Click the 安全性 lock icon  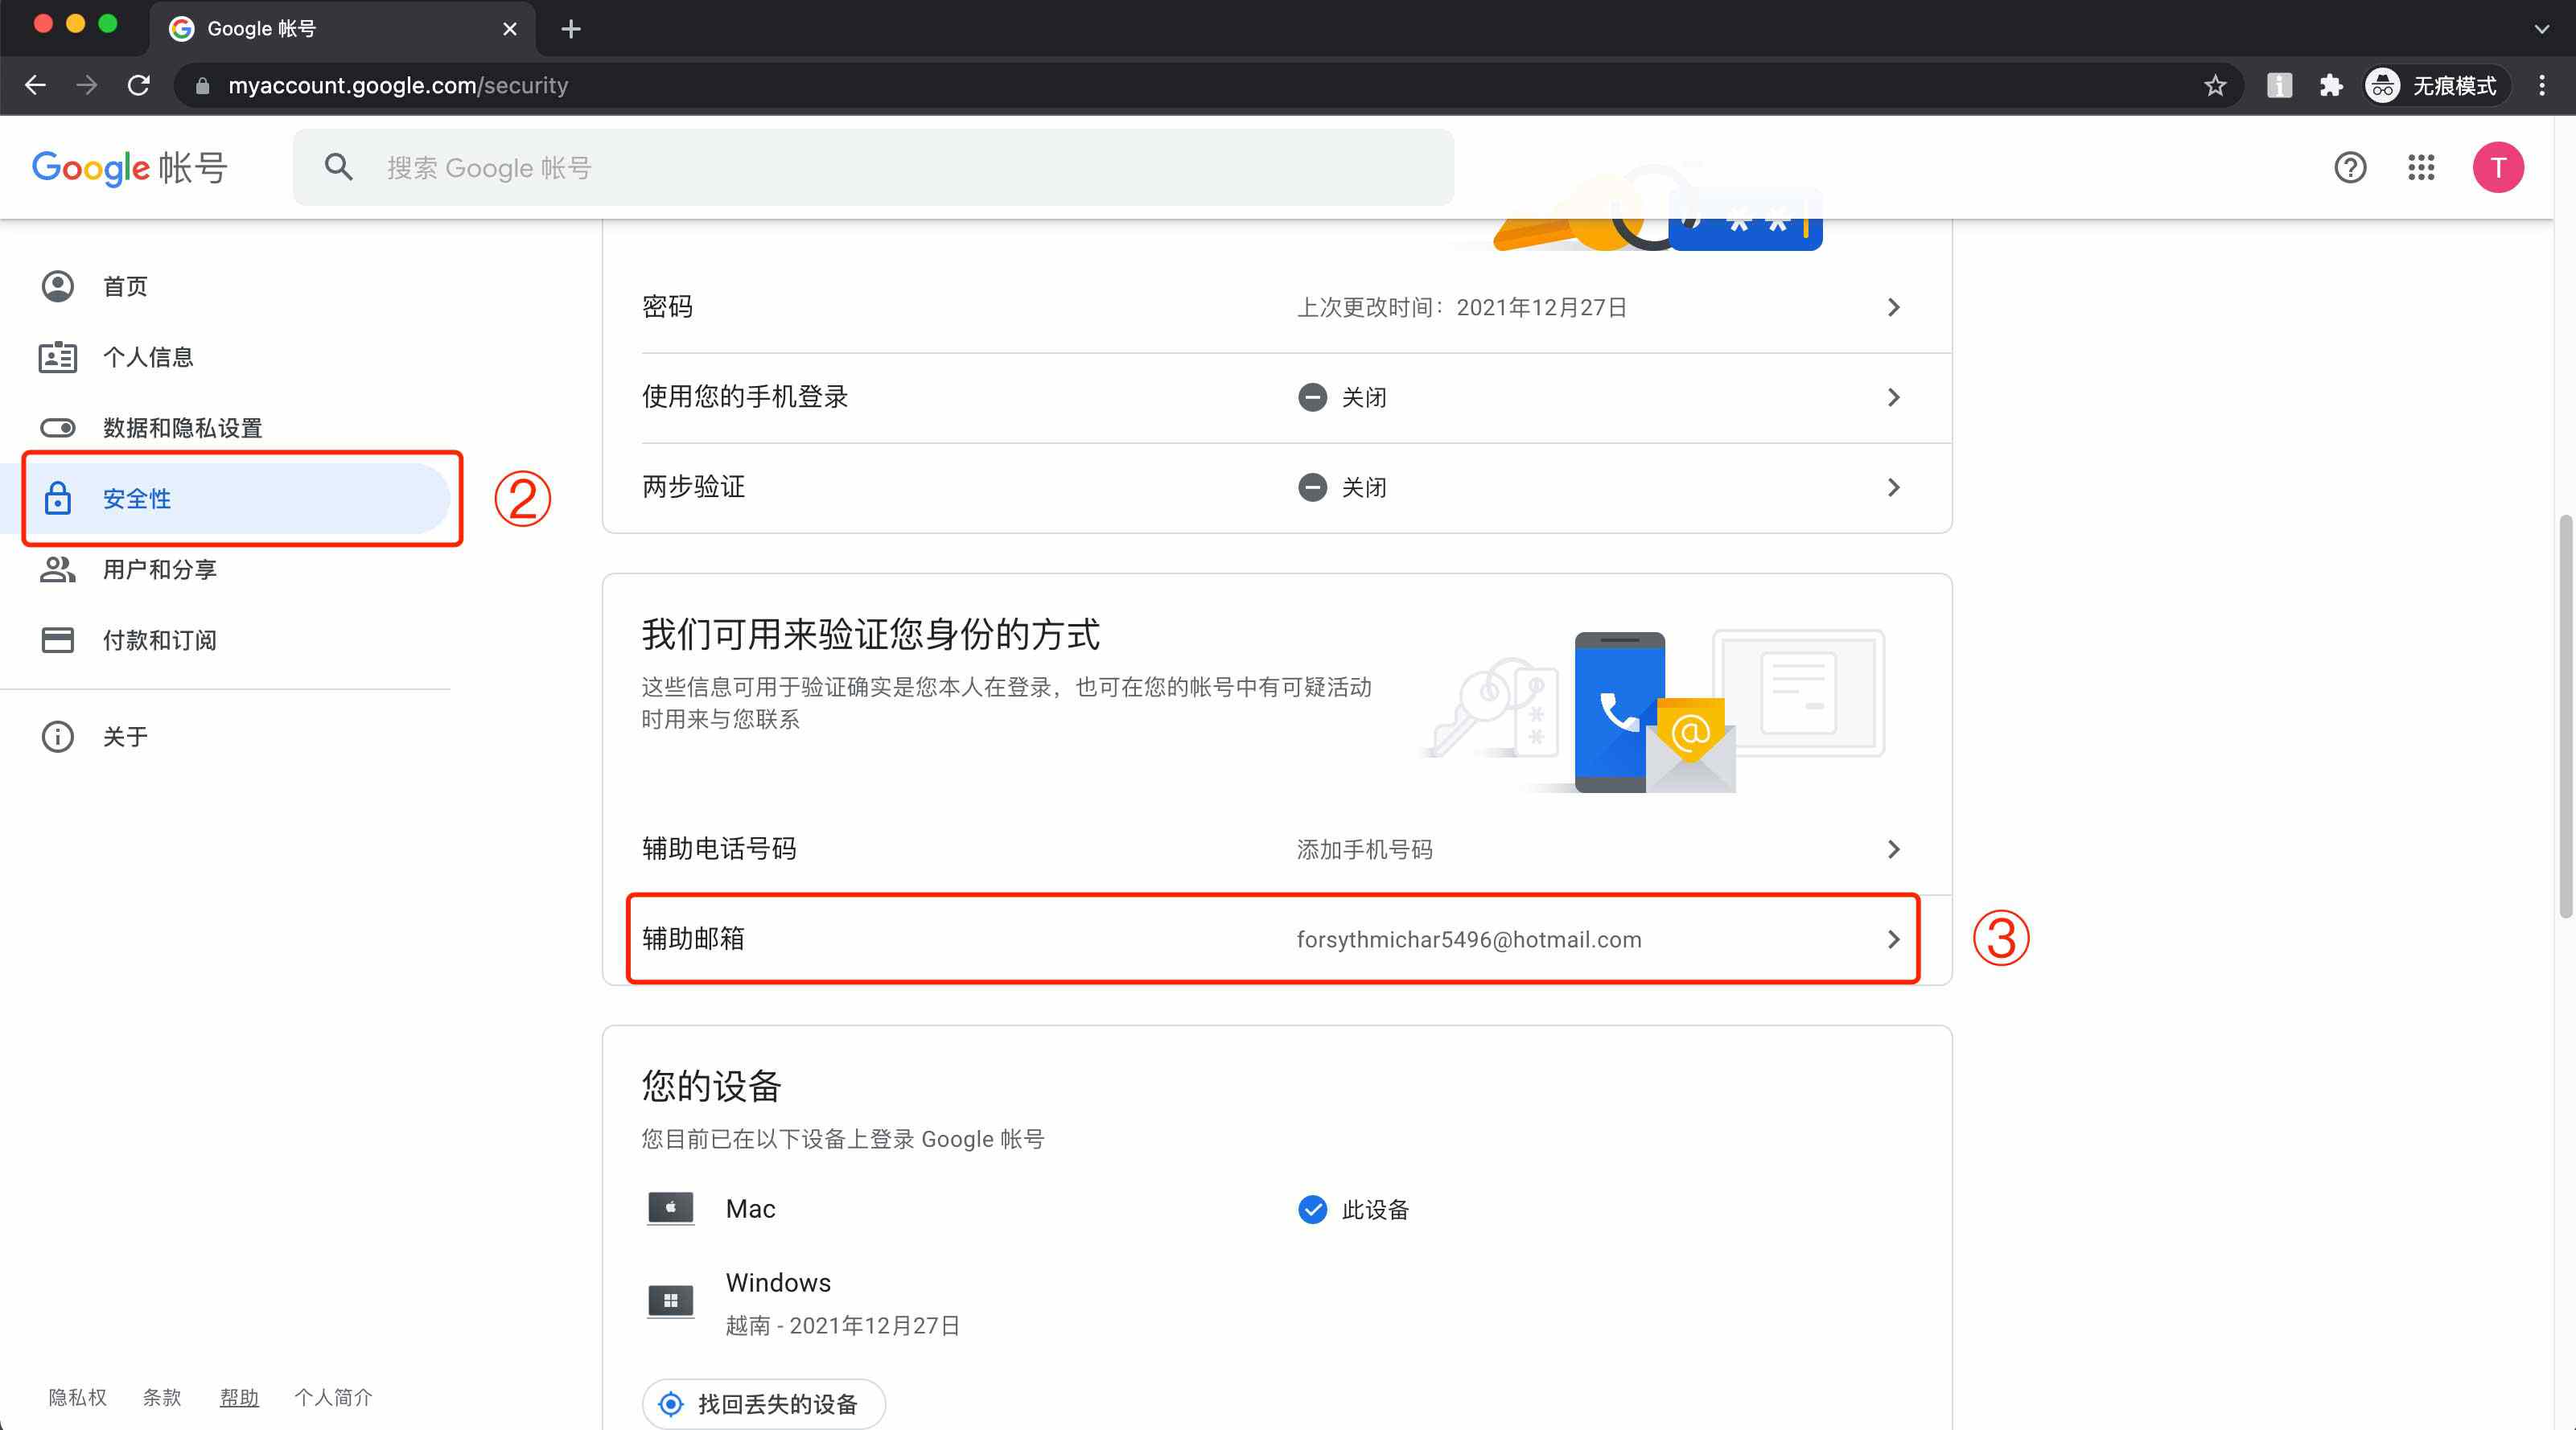tap(58, 498)
